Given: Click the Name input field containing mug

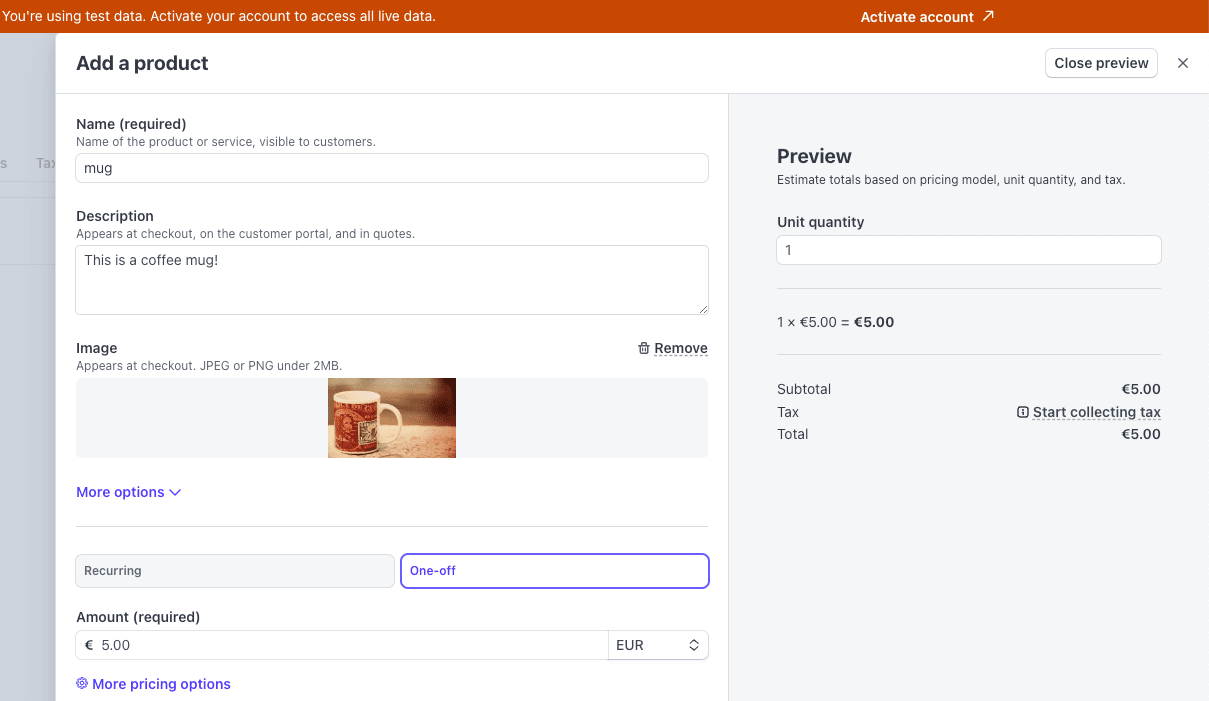Looking at the screenshot, I should click(392, 168).
